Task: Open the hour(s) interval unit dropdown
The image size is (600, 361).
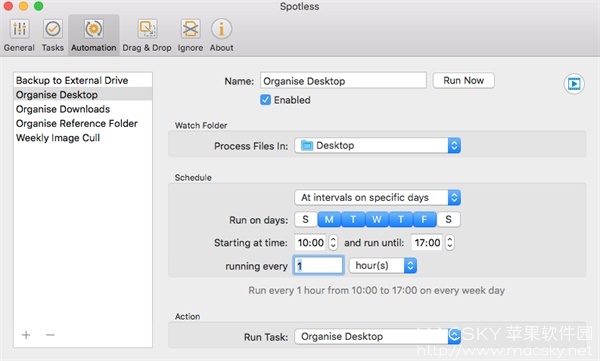Action: [383, 265]
